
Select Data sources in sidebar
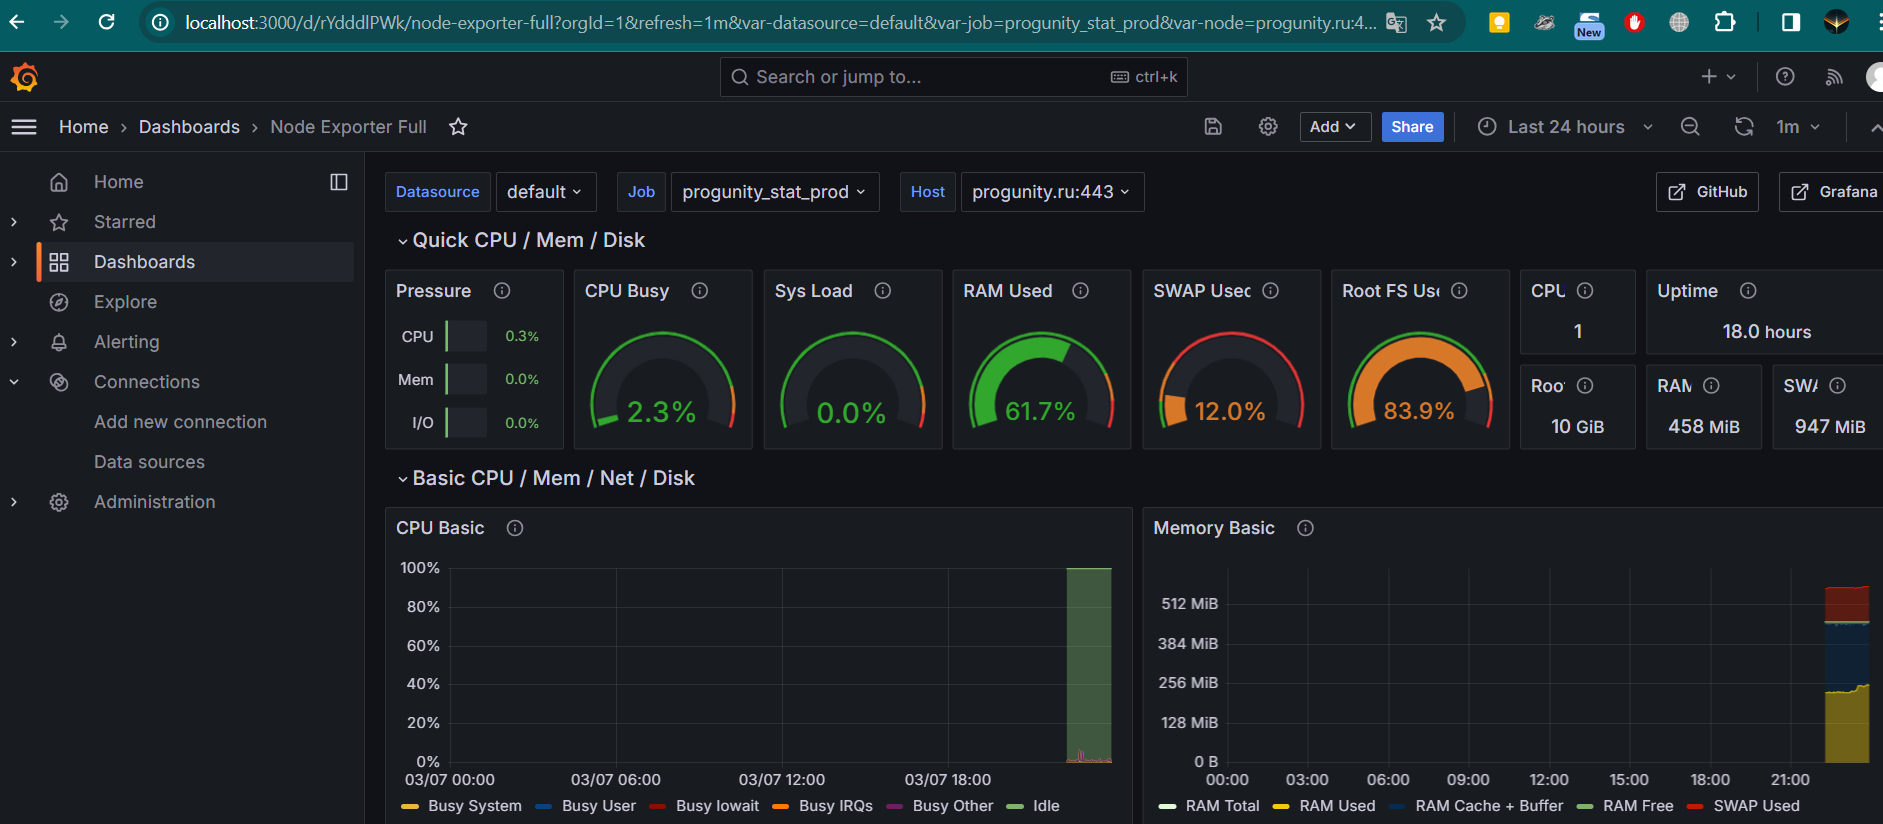pos(149,462)
